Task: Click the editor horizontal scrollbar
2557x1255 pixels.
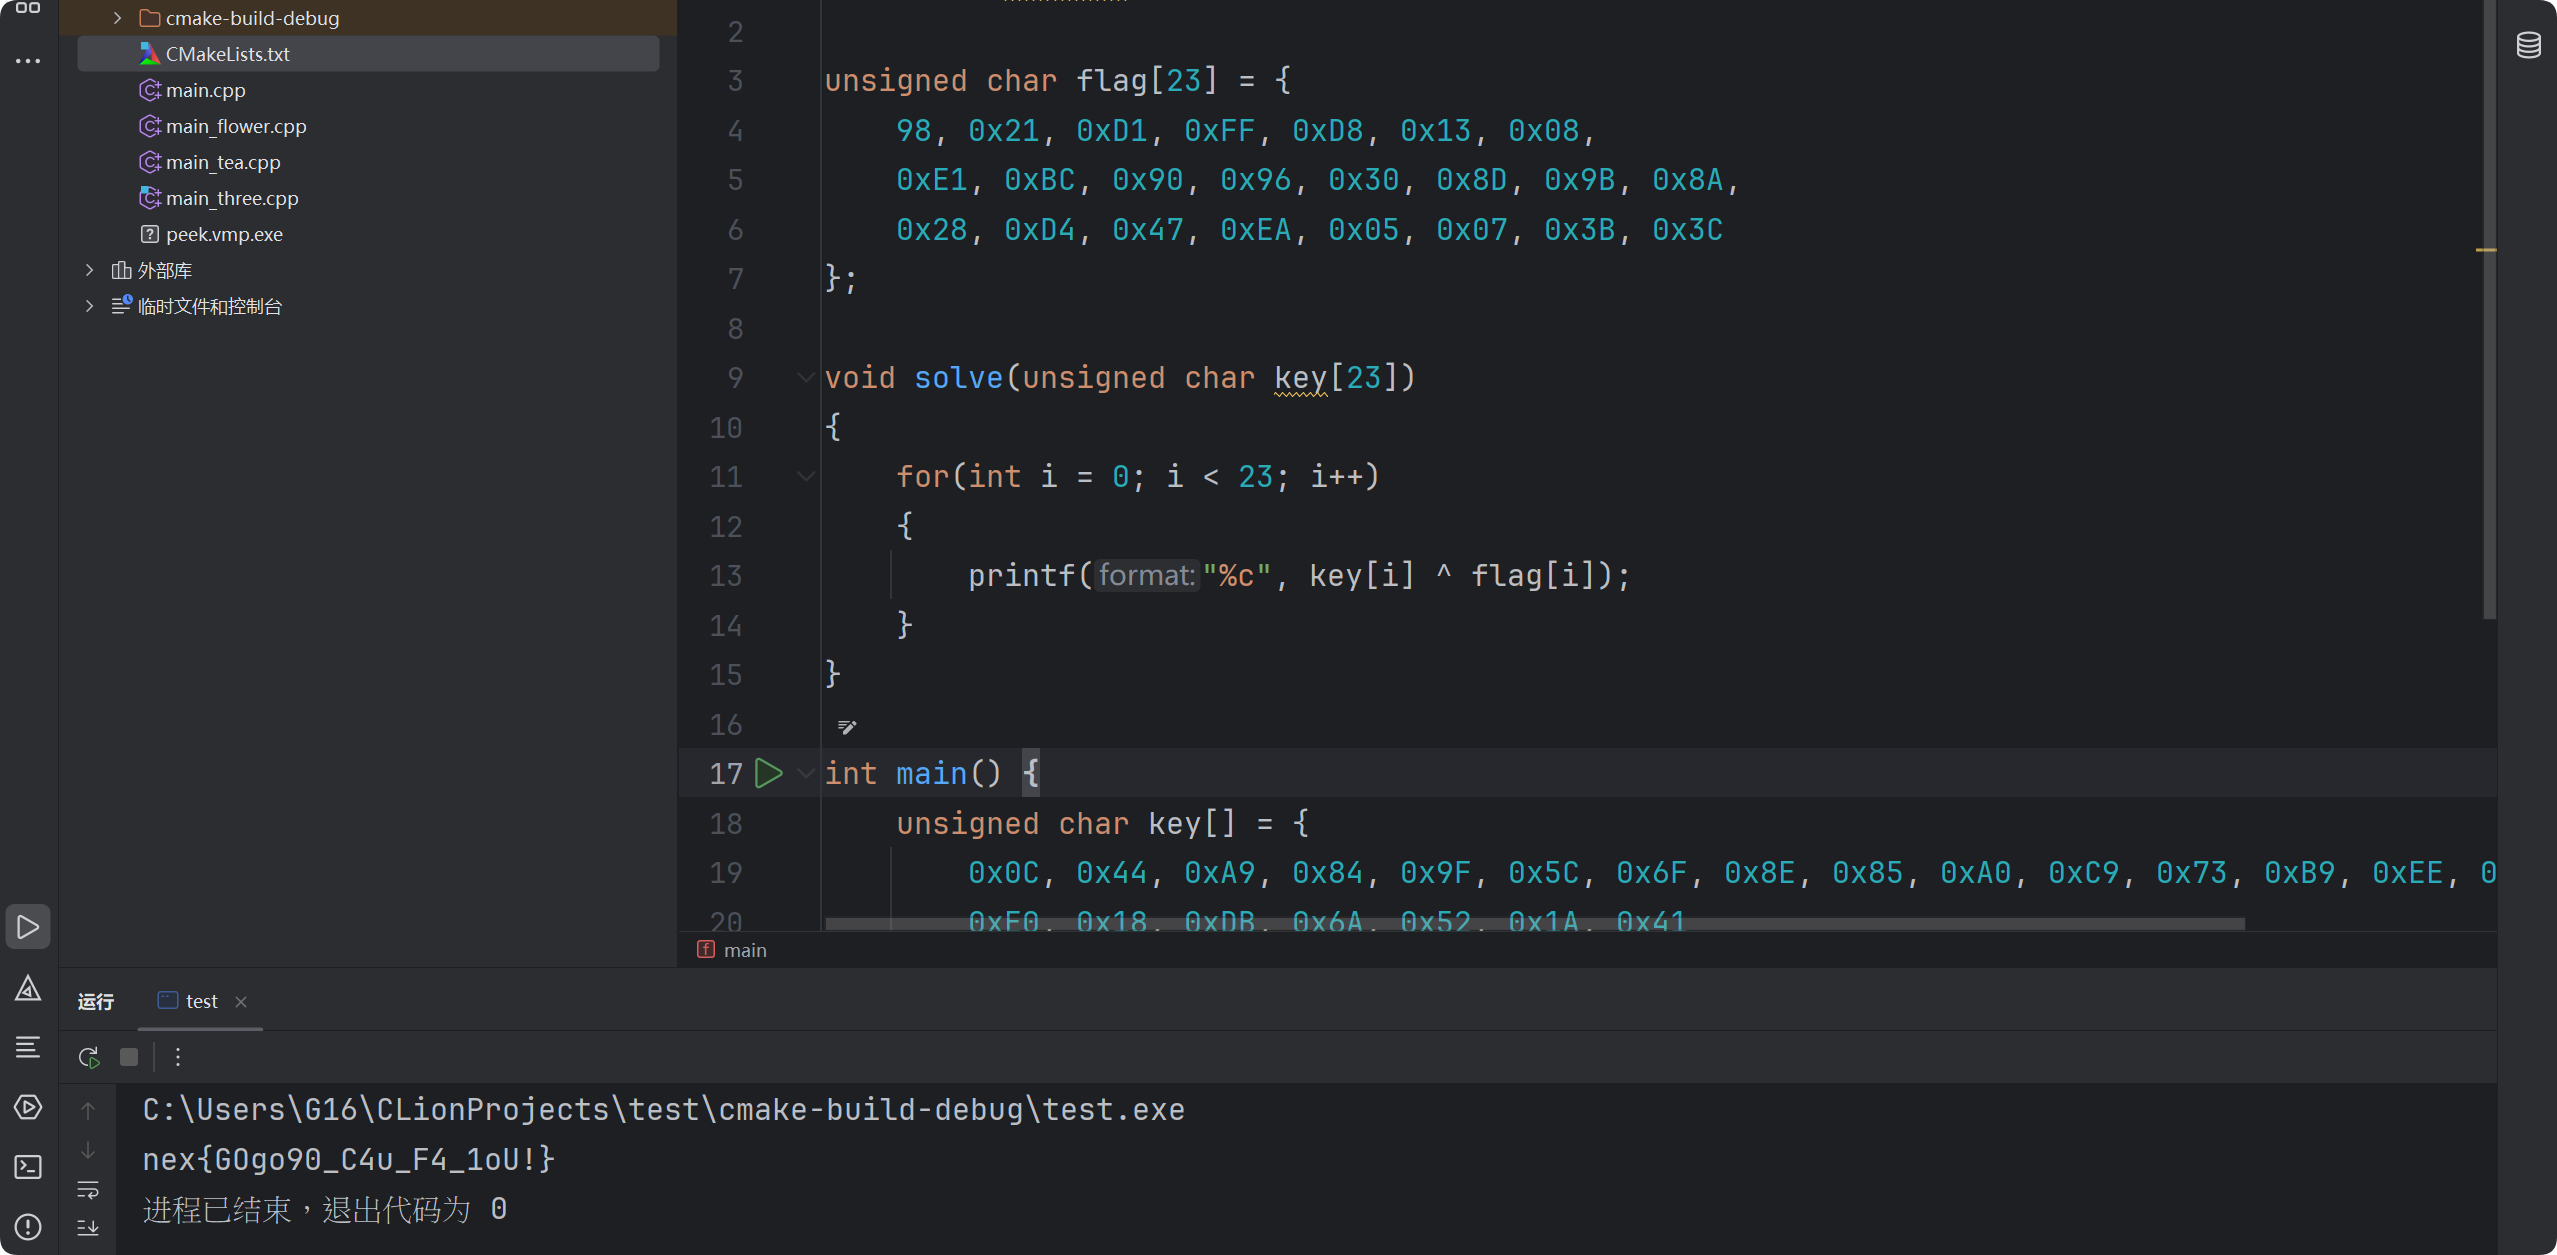Action: click(x=1534, y=924)
